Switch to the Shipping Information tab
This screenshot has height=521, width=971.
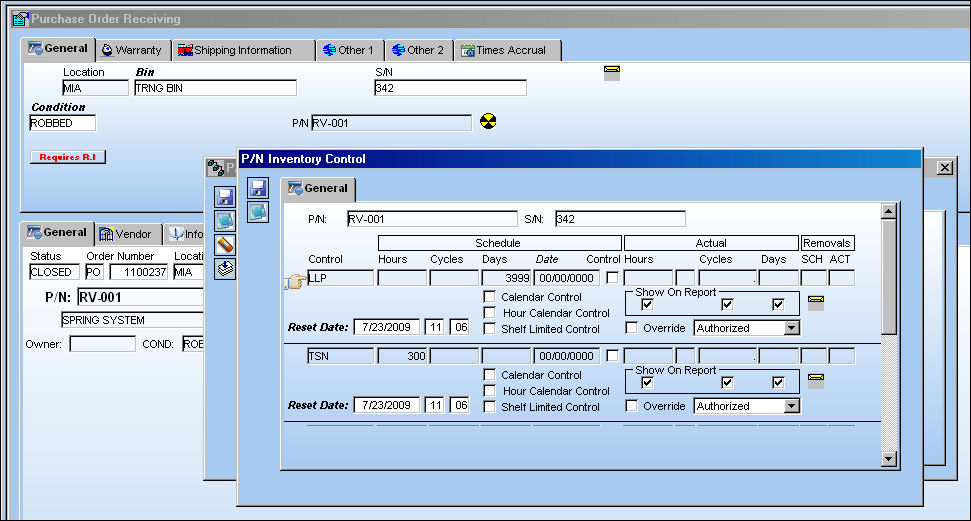pos(243,50)
